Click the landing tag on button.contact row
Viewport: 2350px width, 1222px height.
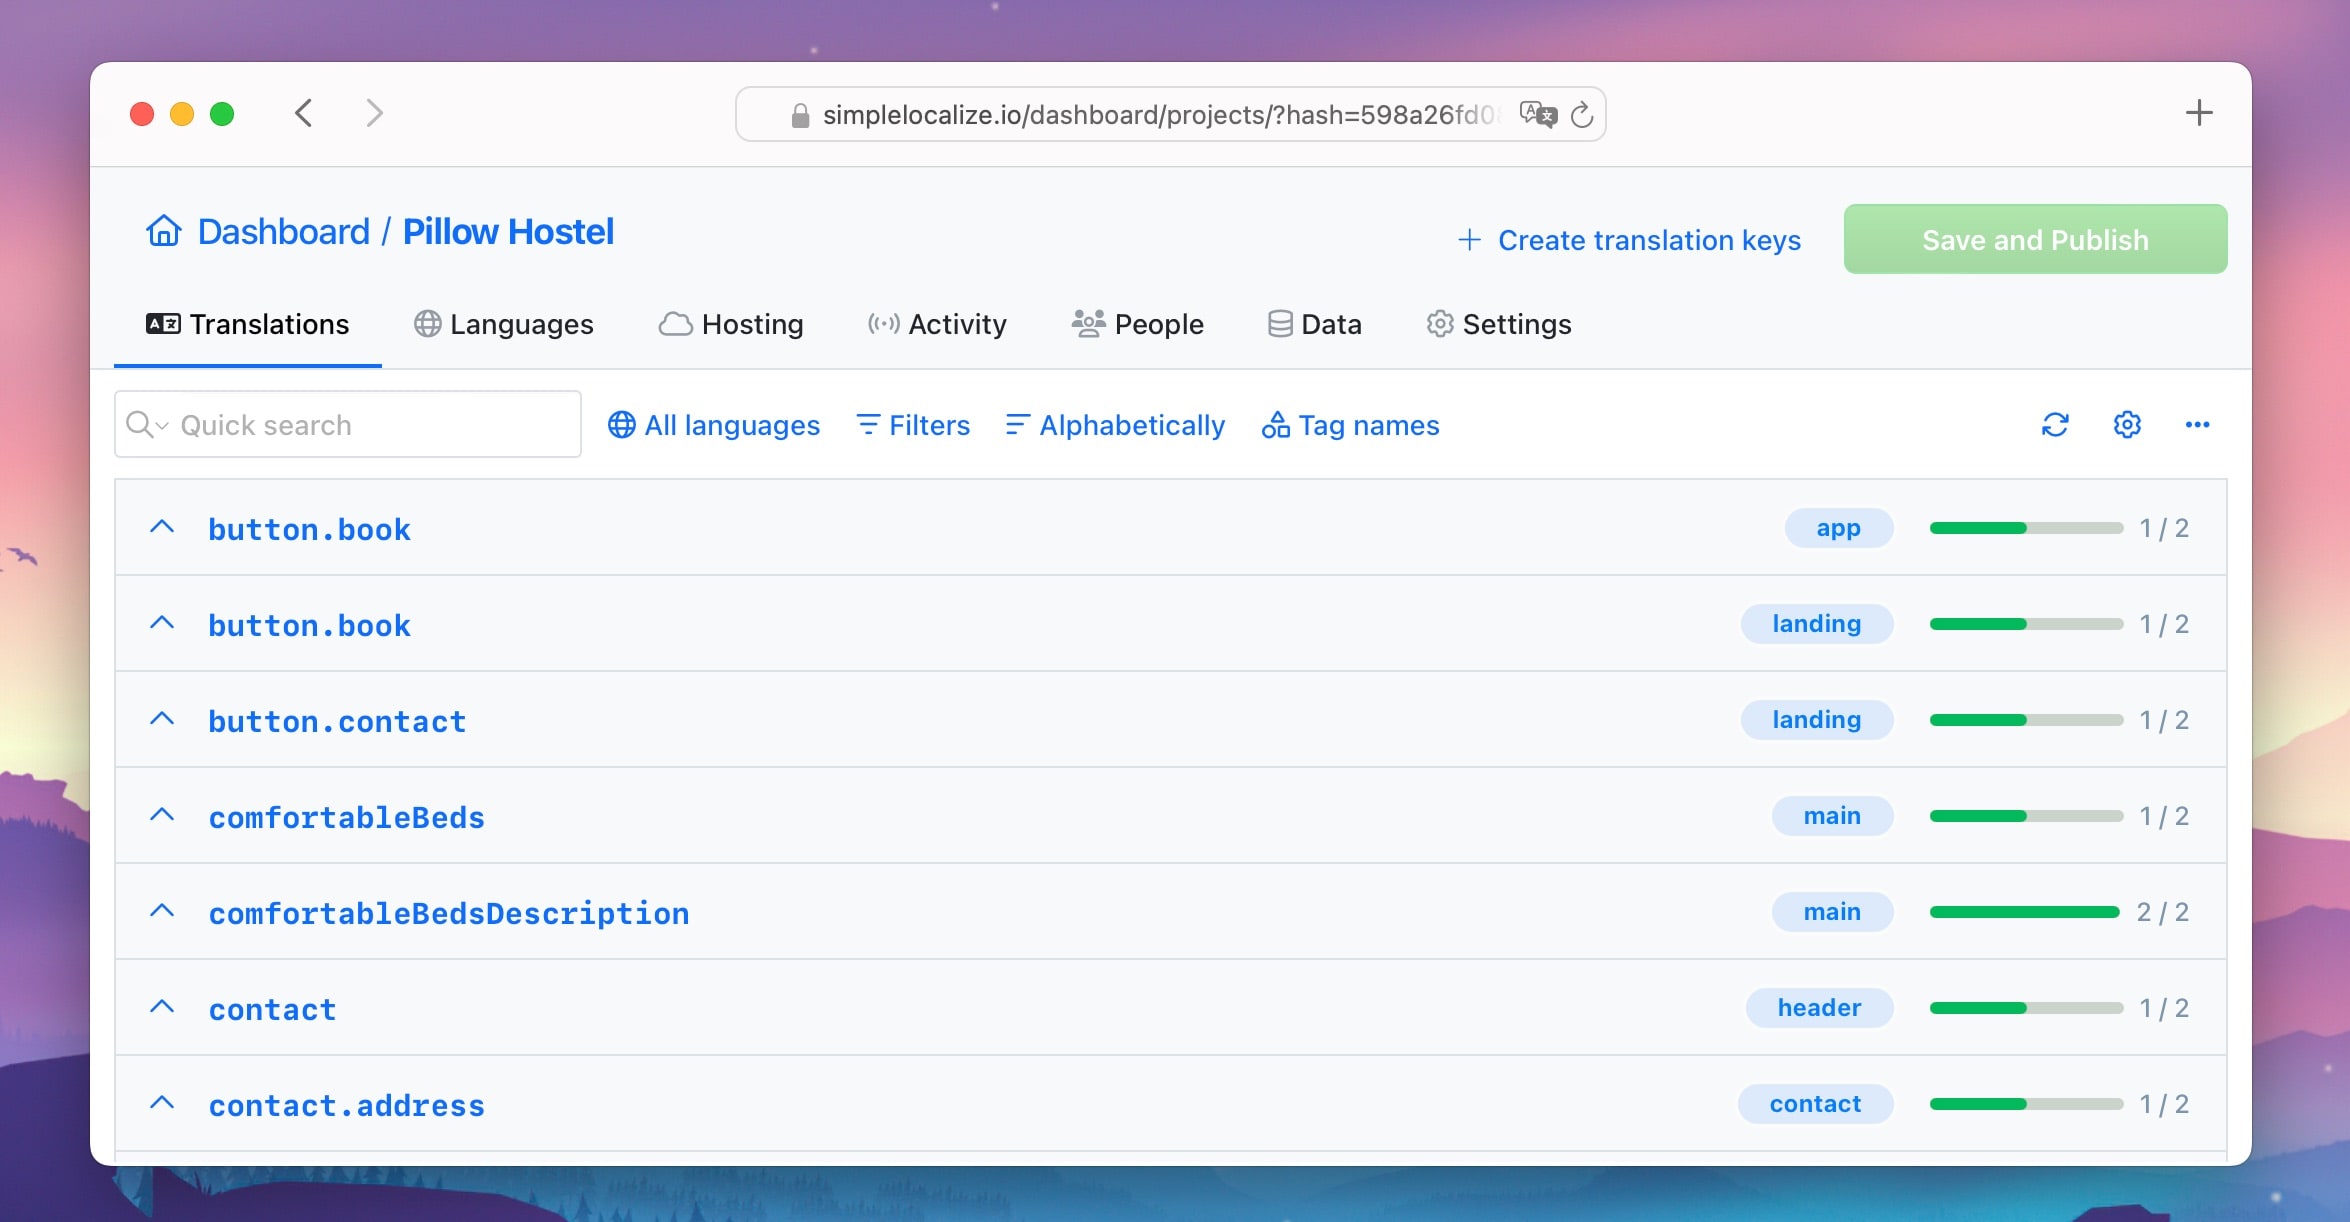pyautogui.click(x=1816, y=720)
